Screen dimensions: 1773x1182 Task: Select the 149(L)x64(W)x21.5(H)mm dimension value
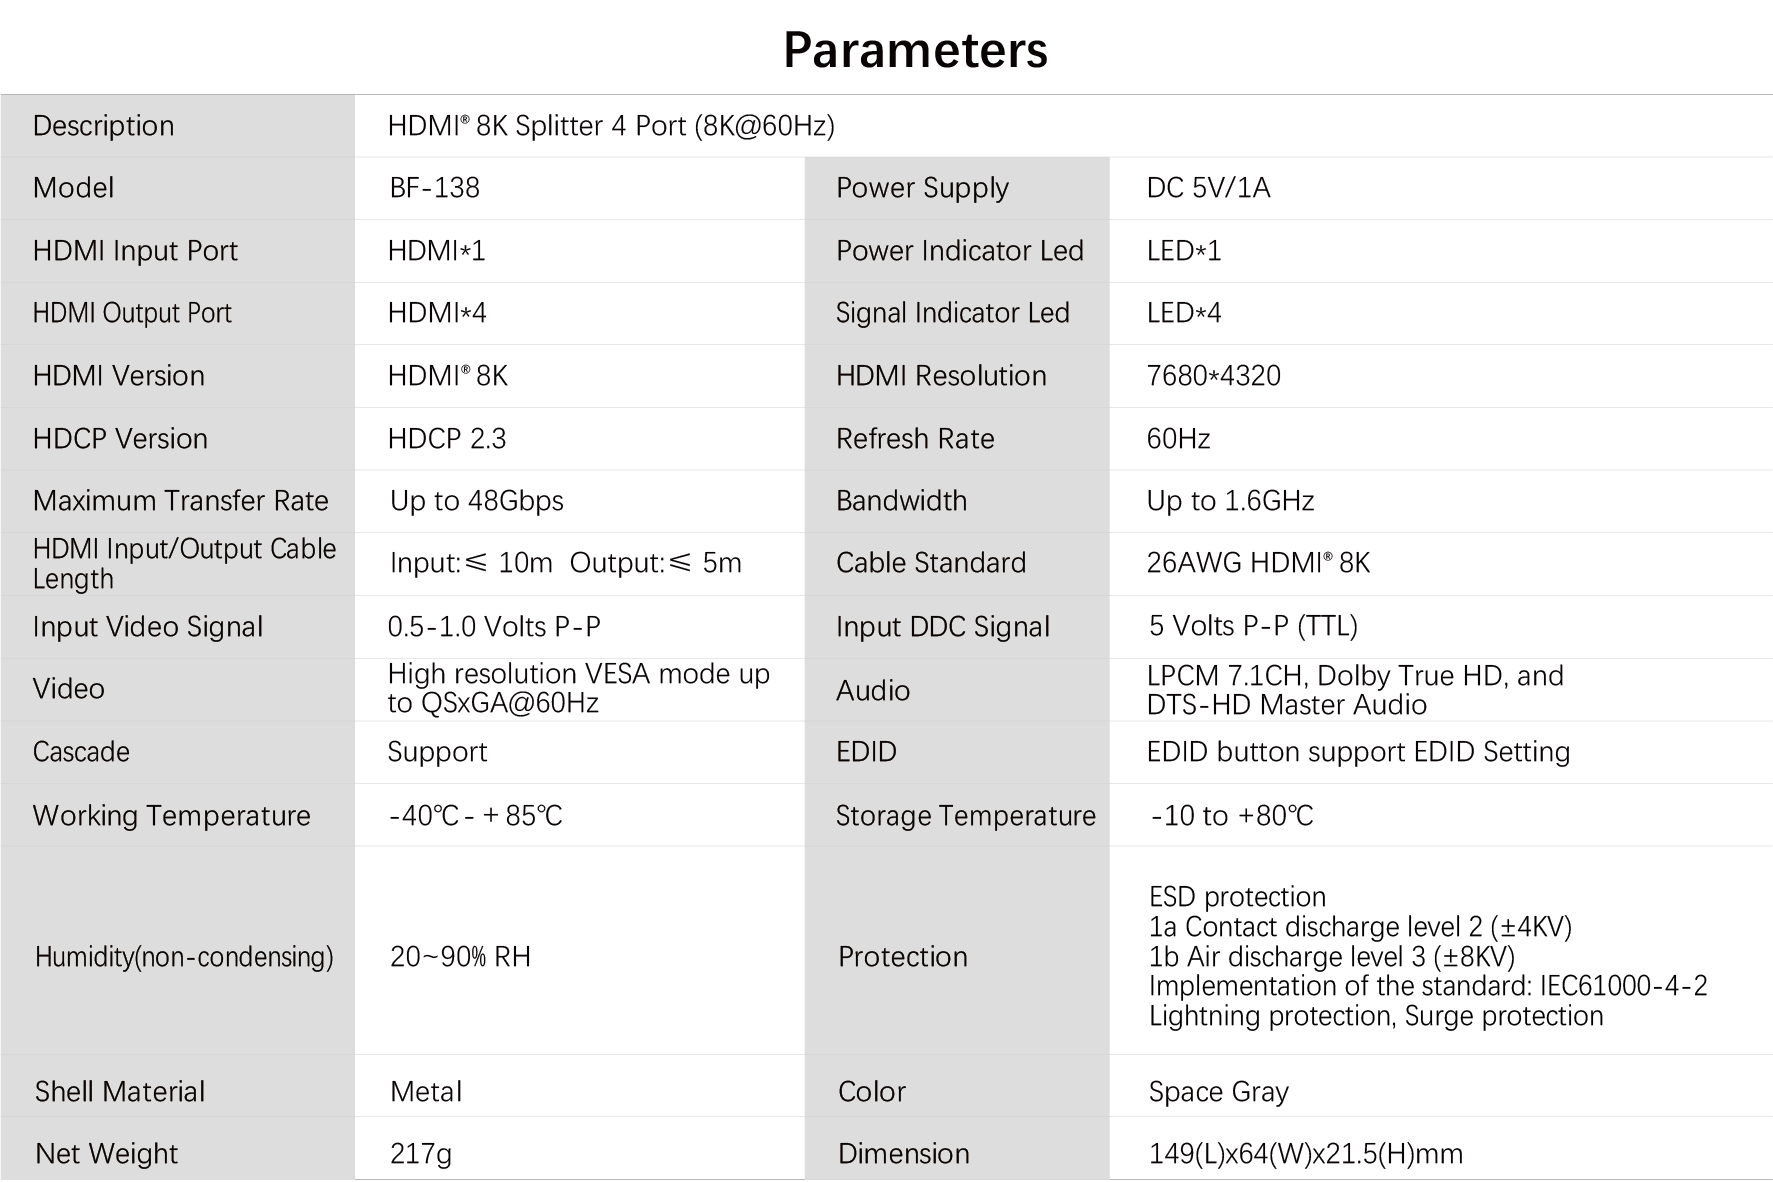pos(1305,1154)
